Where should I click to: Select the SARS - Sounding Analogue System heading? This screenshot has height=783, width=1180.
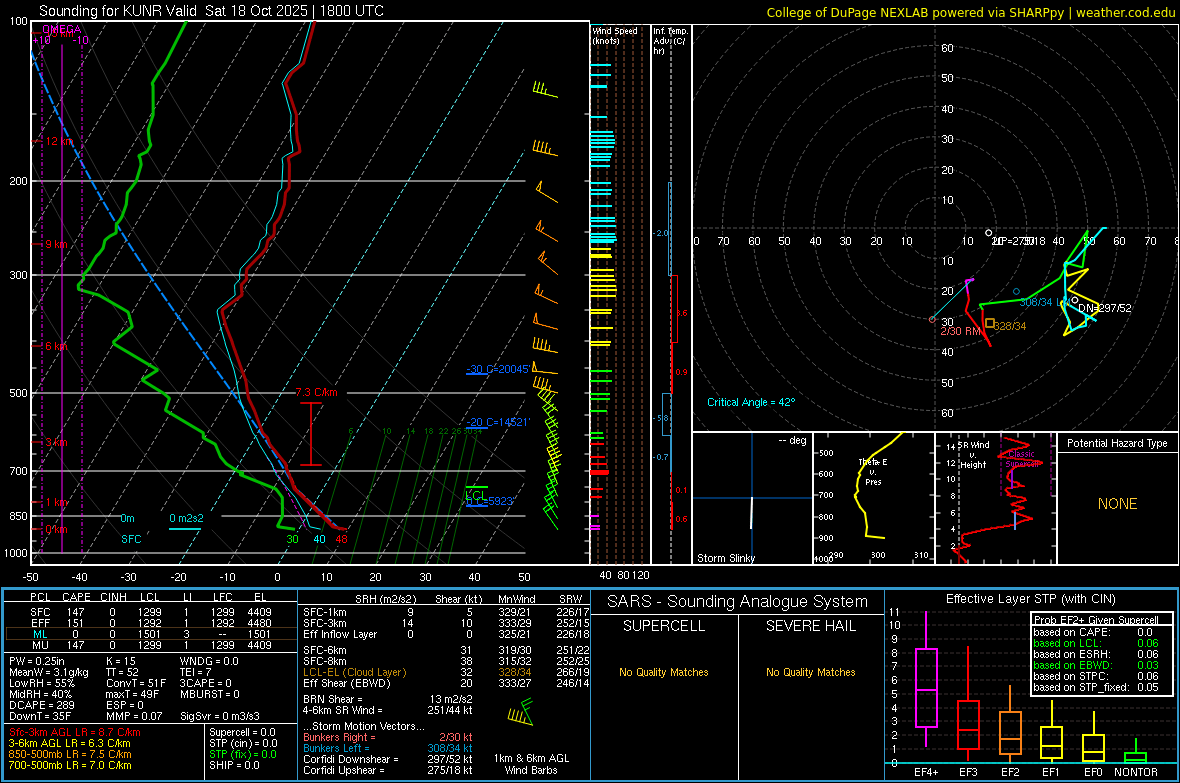pyautogui.click(x=738, y=602)
